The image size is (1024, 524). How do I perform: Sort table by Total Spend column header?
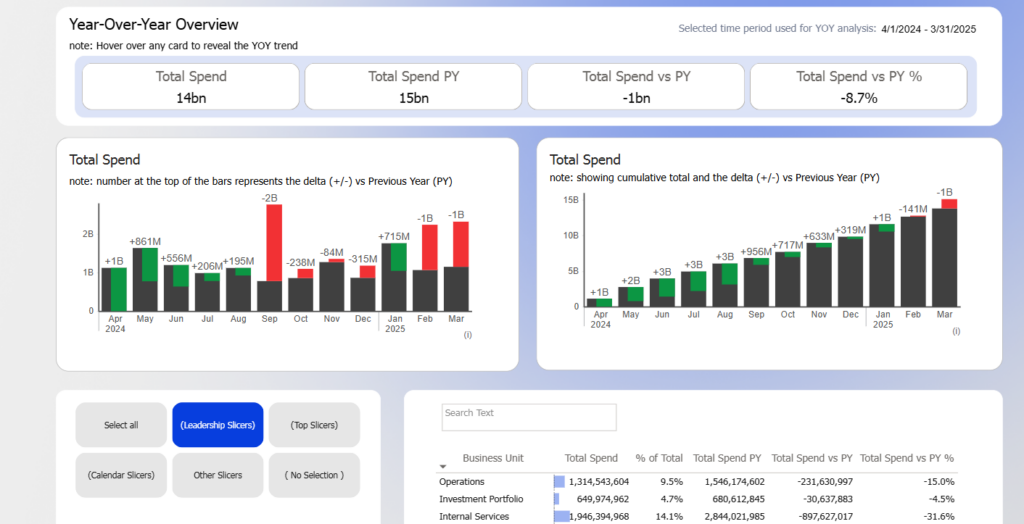591,458
